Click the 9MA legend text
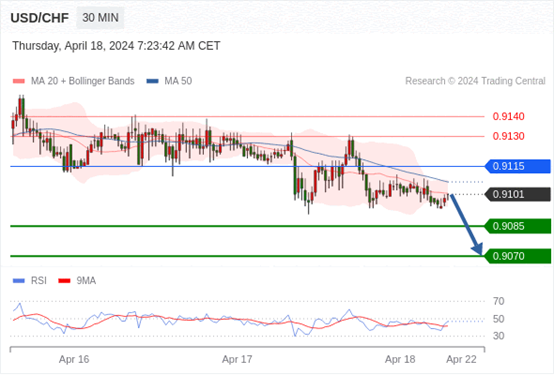 (86, 281)
